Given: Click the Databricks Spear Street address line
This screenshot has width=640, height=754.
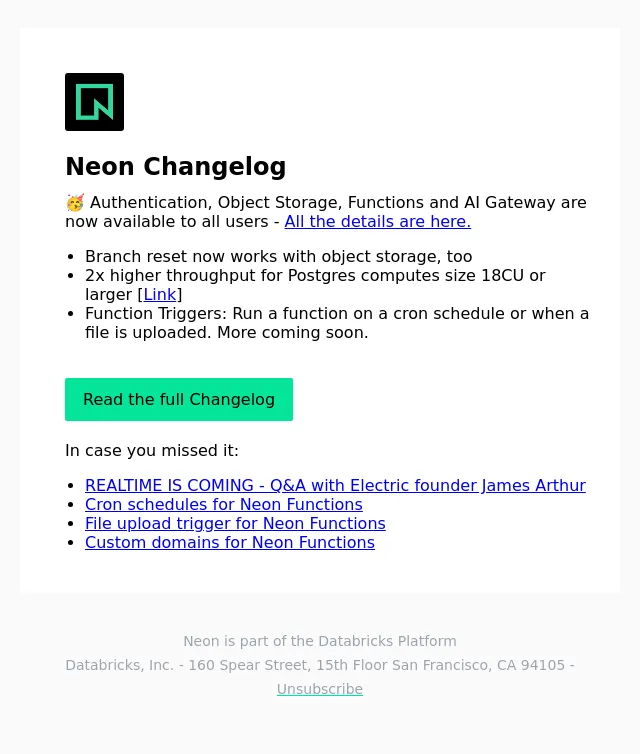Looking at the screenshot, I should coord(320,665).
